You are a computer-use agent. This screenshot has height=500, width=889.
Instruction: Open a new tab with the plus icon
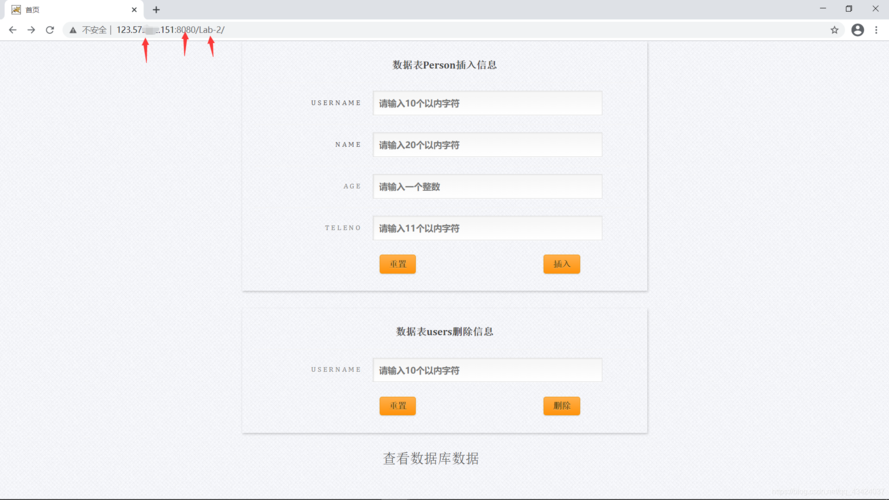coord(156,10)
